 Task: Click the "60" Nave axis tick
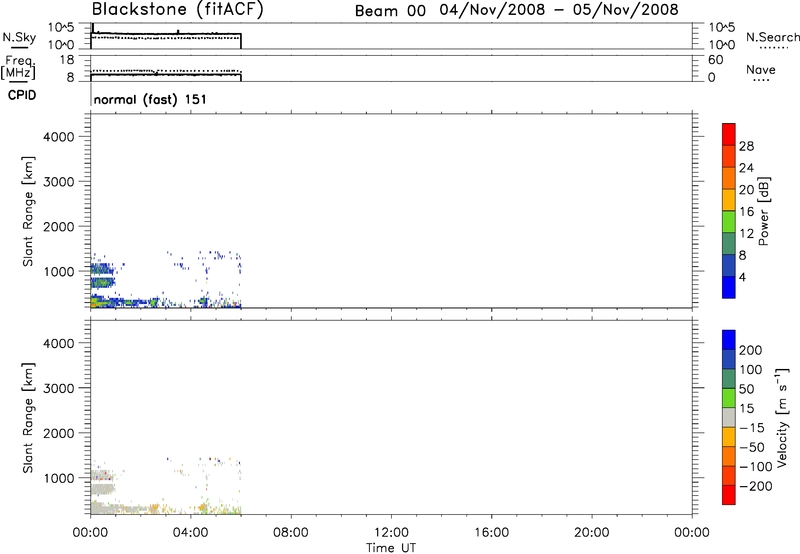click(x=716, y=60)
